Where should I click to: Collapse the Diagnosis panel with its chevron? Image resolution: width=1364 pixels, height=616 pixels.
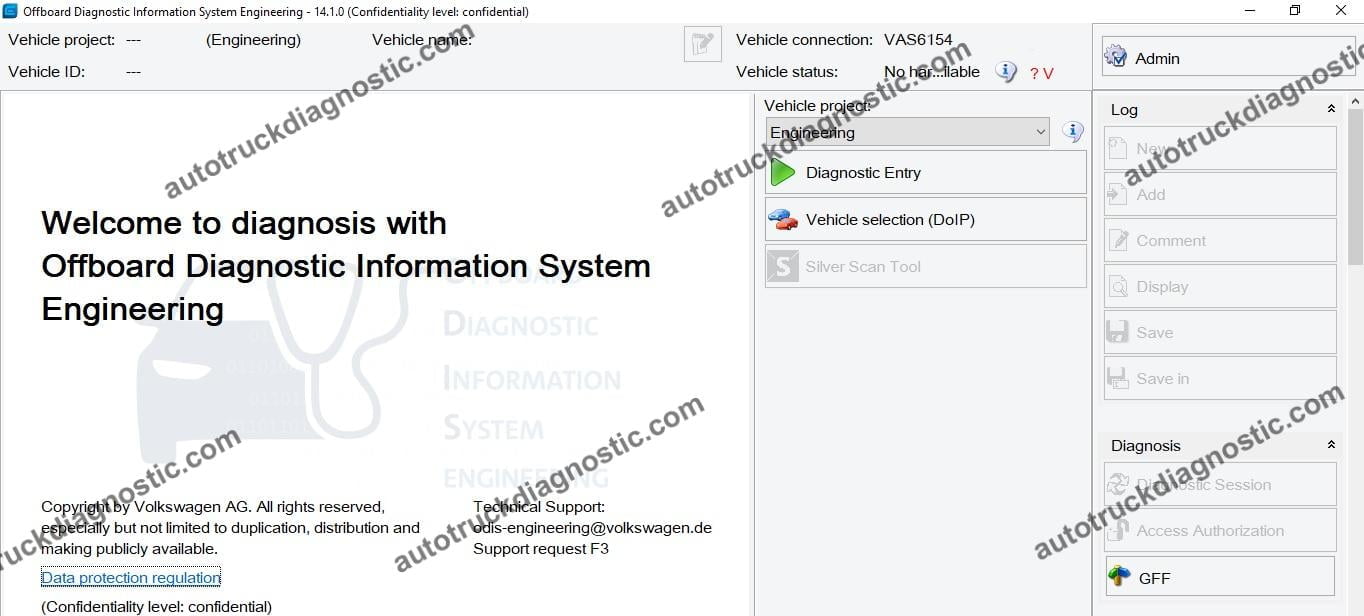[x=1331, y=444]
